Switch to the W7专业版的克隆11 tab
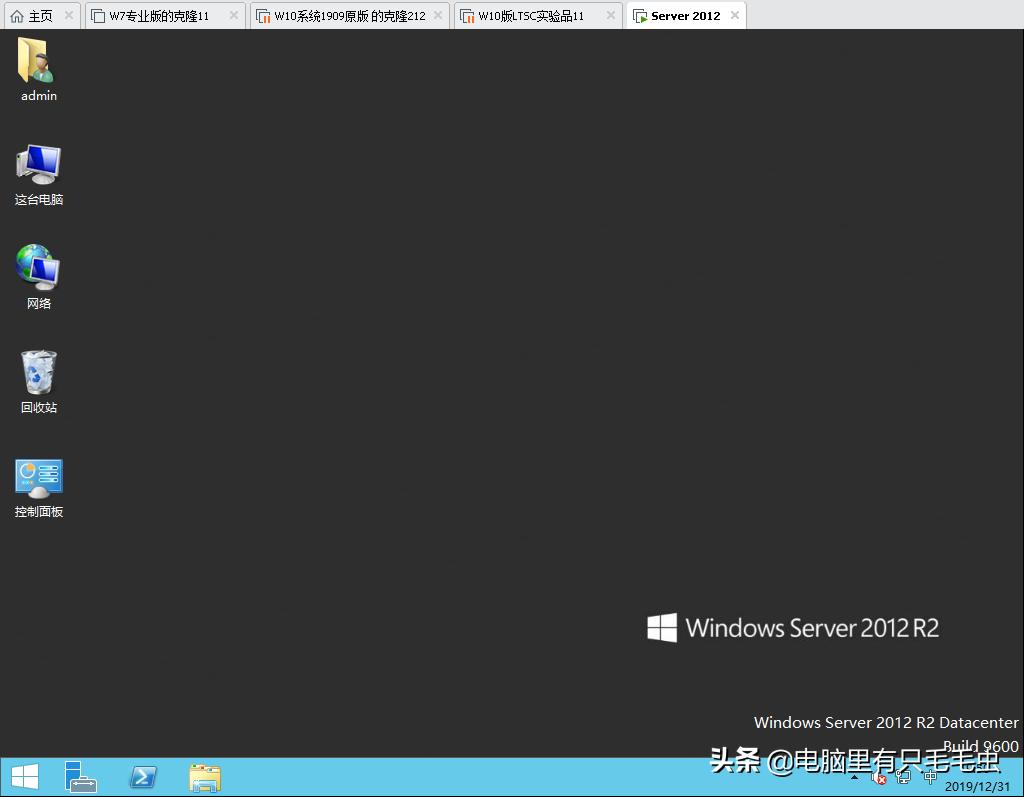The height and width of the screenshot is (797, 1024). pyautogui.click(x=160, y=15)
